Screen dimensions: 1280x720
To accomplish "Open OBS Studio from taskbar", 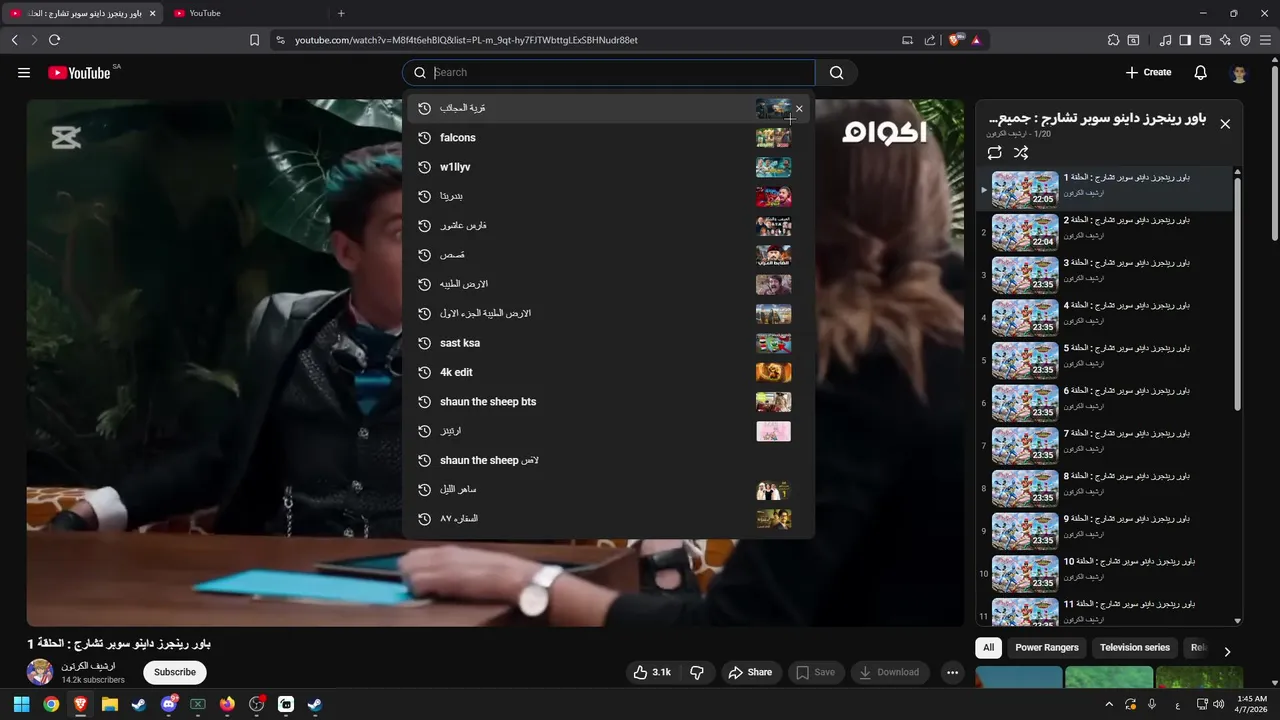I will coord(256,704).
